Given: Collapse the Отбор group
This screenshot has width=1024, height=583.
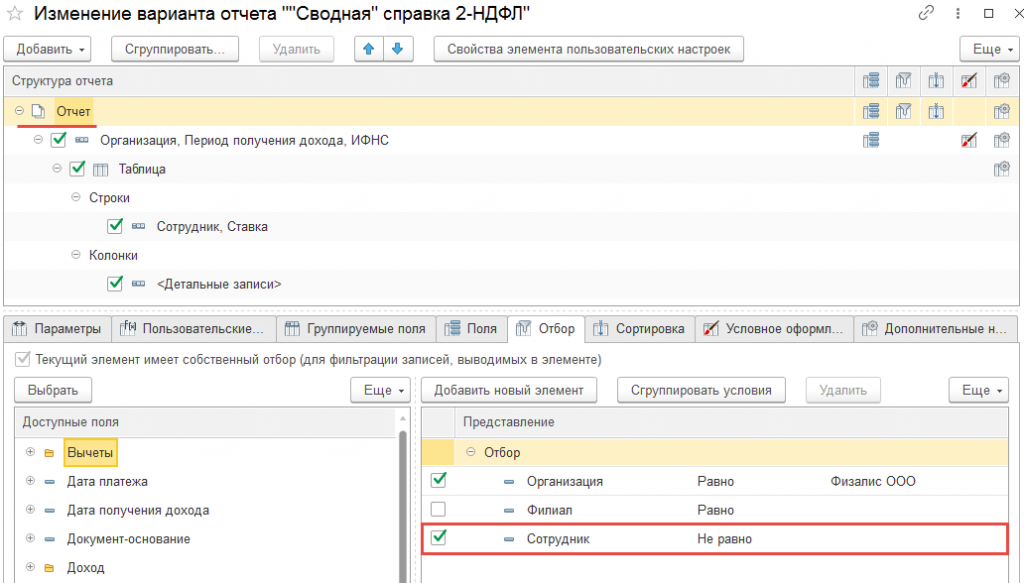Looking at the screenshot, I should click(470, 452).
